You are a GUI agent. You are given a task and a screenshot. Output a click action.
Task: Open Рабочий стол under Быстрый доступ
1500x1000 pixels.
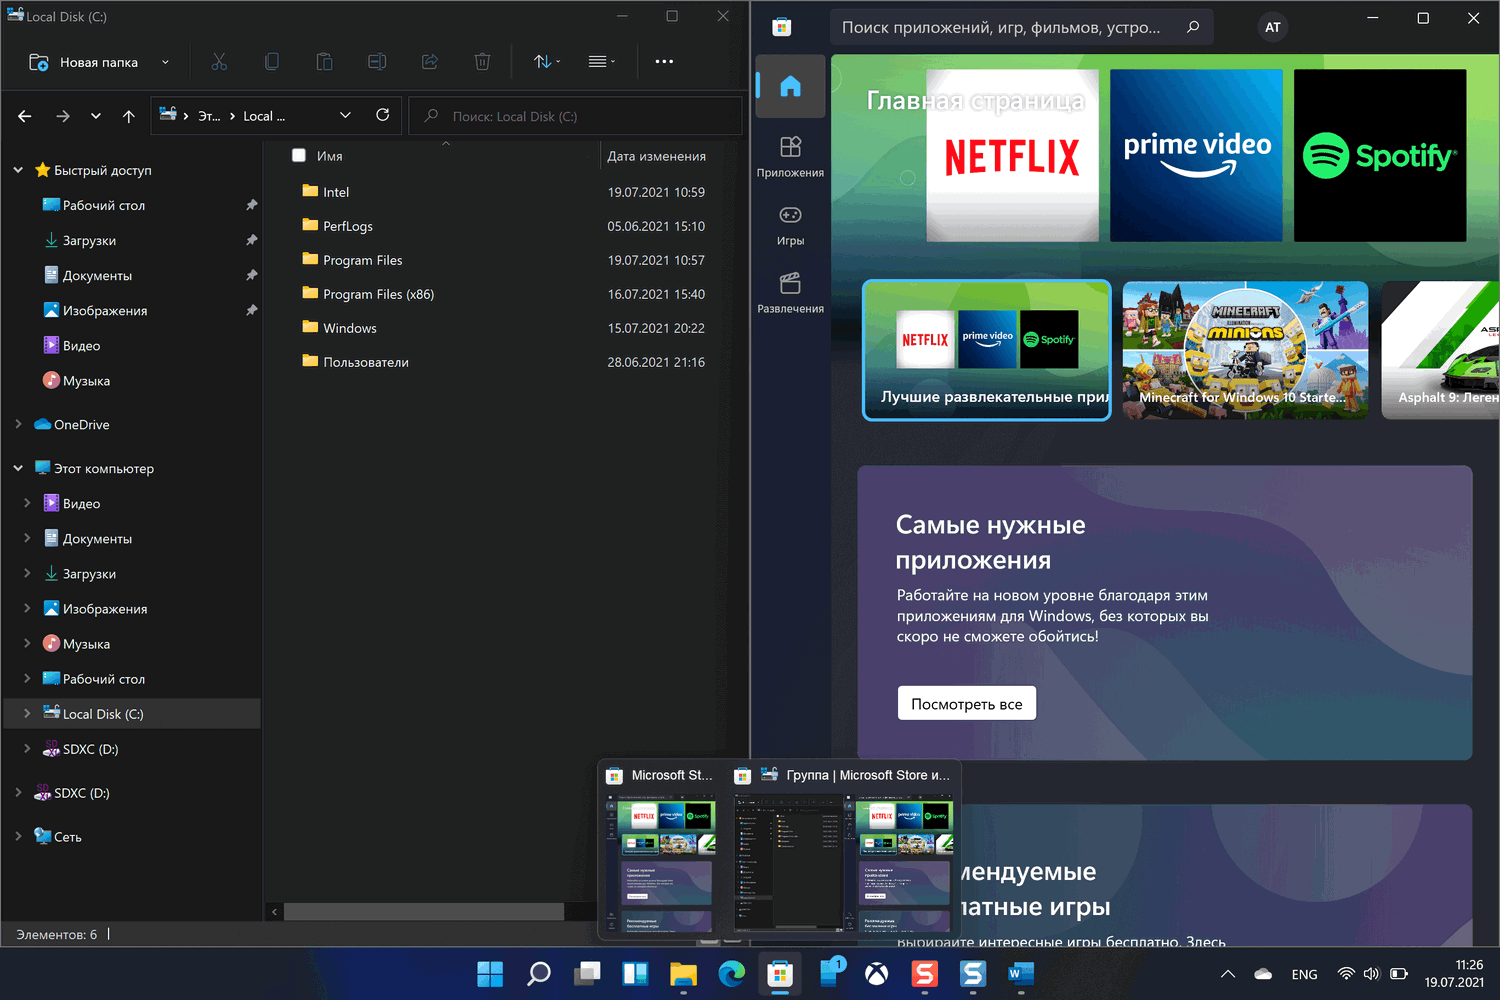coord(103,205)
